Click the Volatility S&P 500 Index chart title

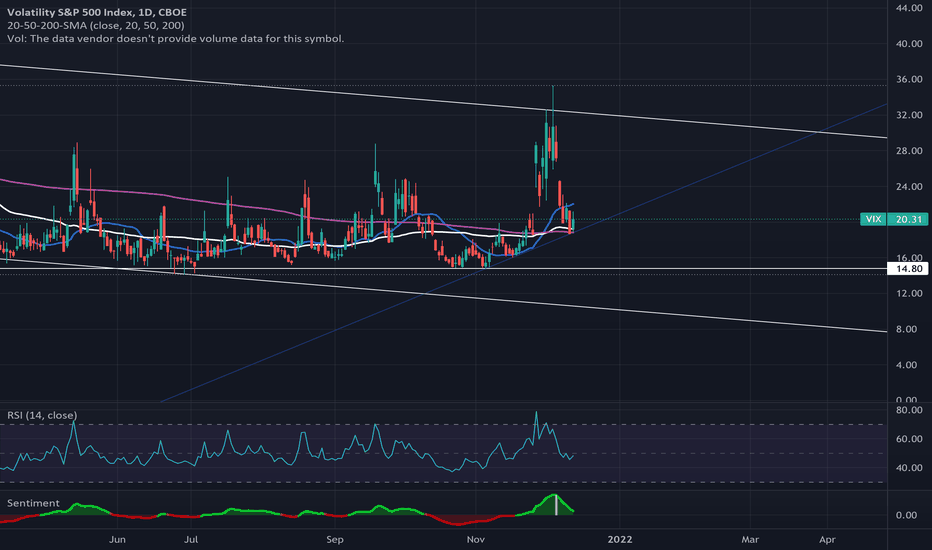pyautogui.click(x=96, y=12)
